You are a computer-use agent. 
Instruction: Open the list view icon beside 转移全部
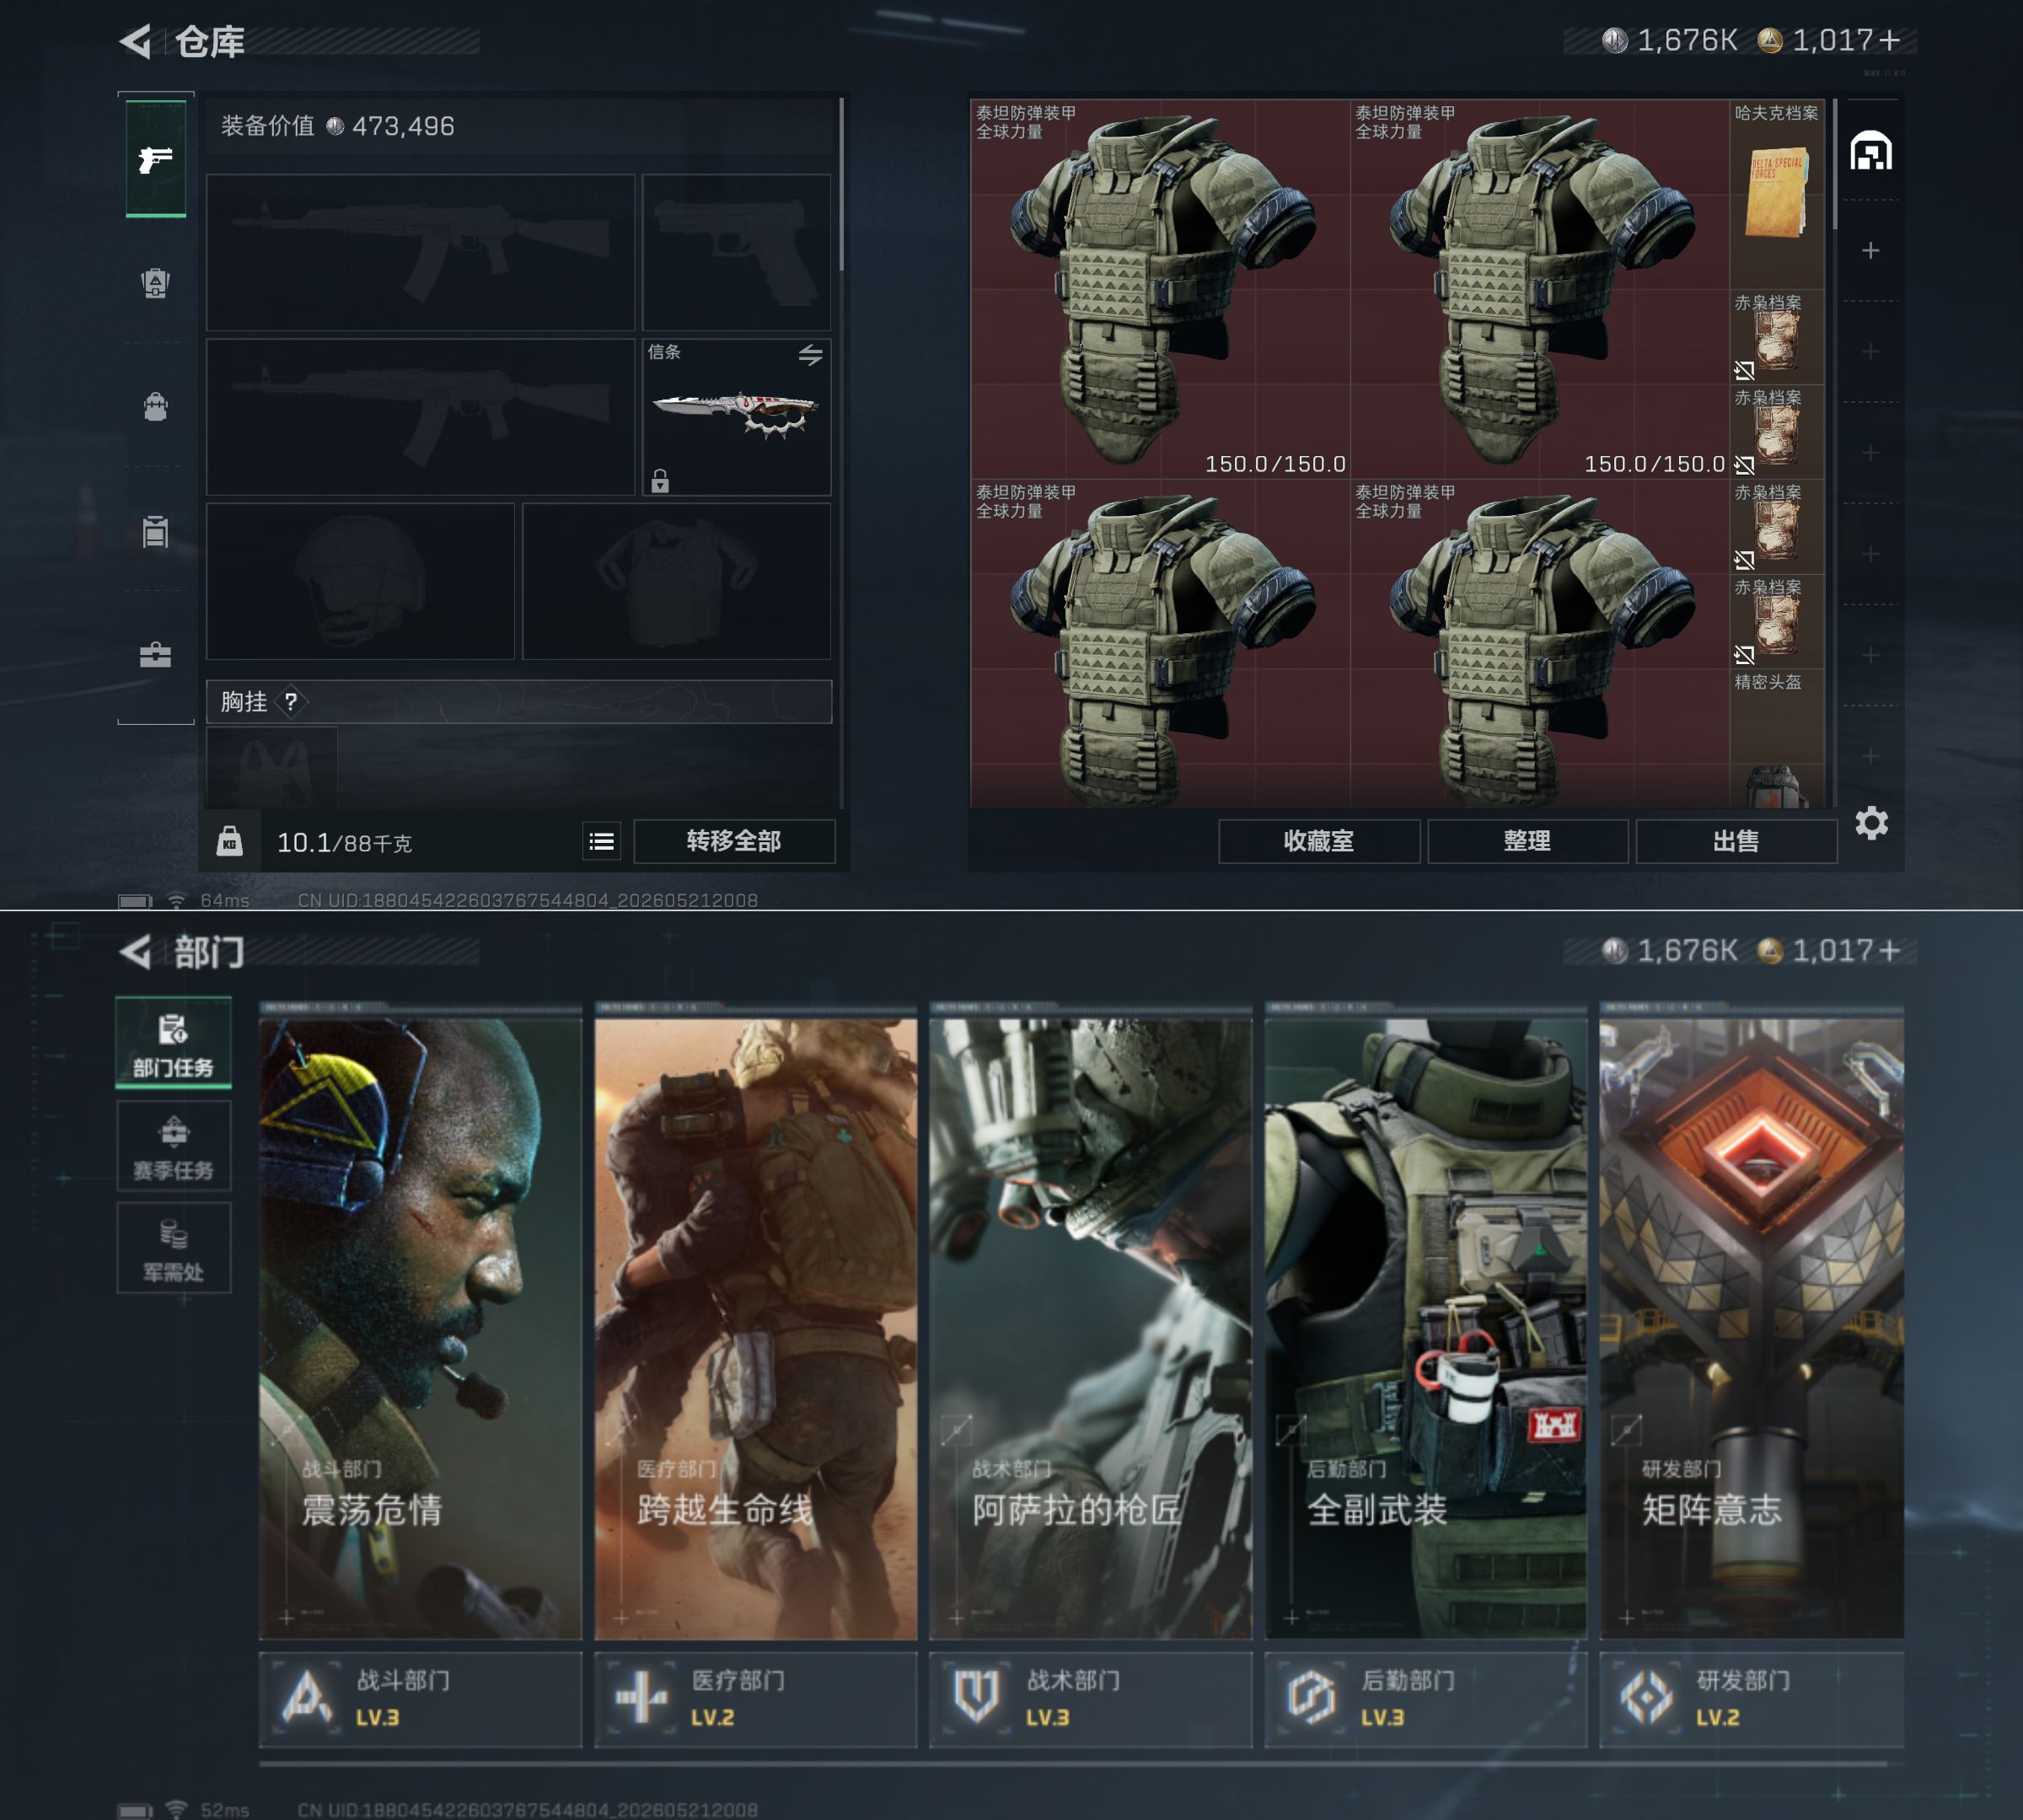[601, 841]
